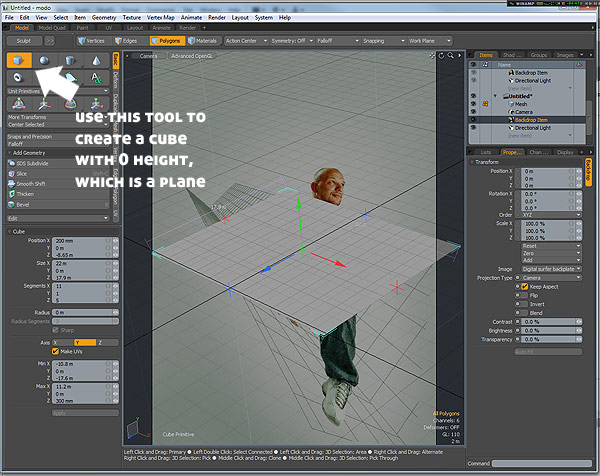The width and height of the screenshot is (600, 476).
Task: Select the Cylinder primitive tool
Action: point(70,60)
